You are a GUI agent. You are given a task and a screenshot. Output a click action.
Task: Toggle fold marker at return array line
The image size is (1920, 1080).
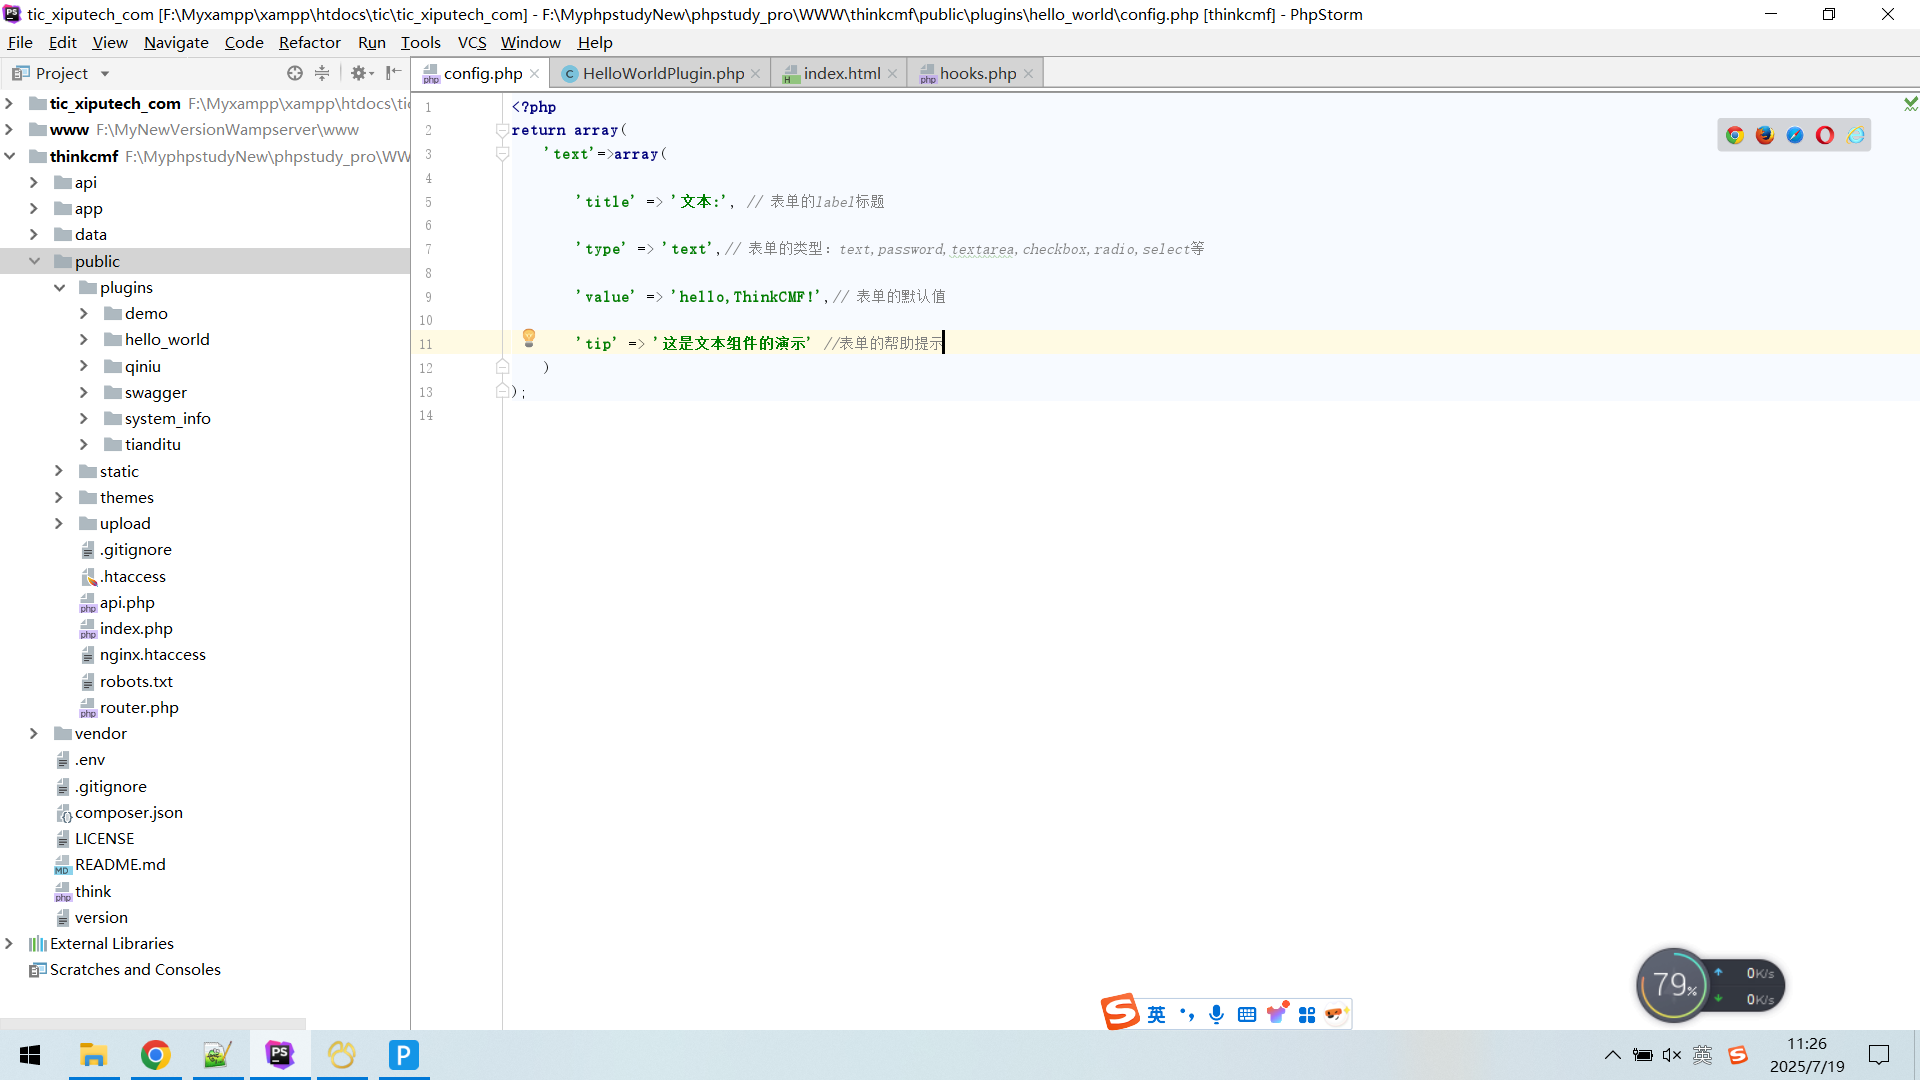[x=502, y=130]
